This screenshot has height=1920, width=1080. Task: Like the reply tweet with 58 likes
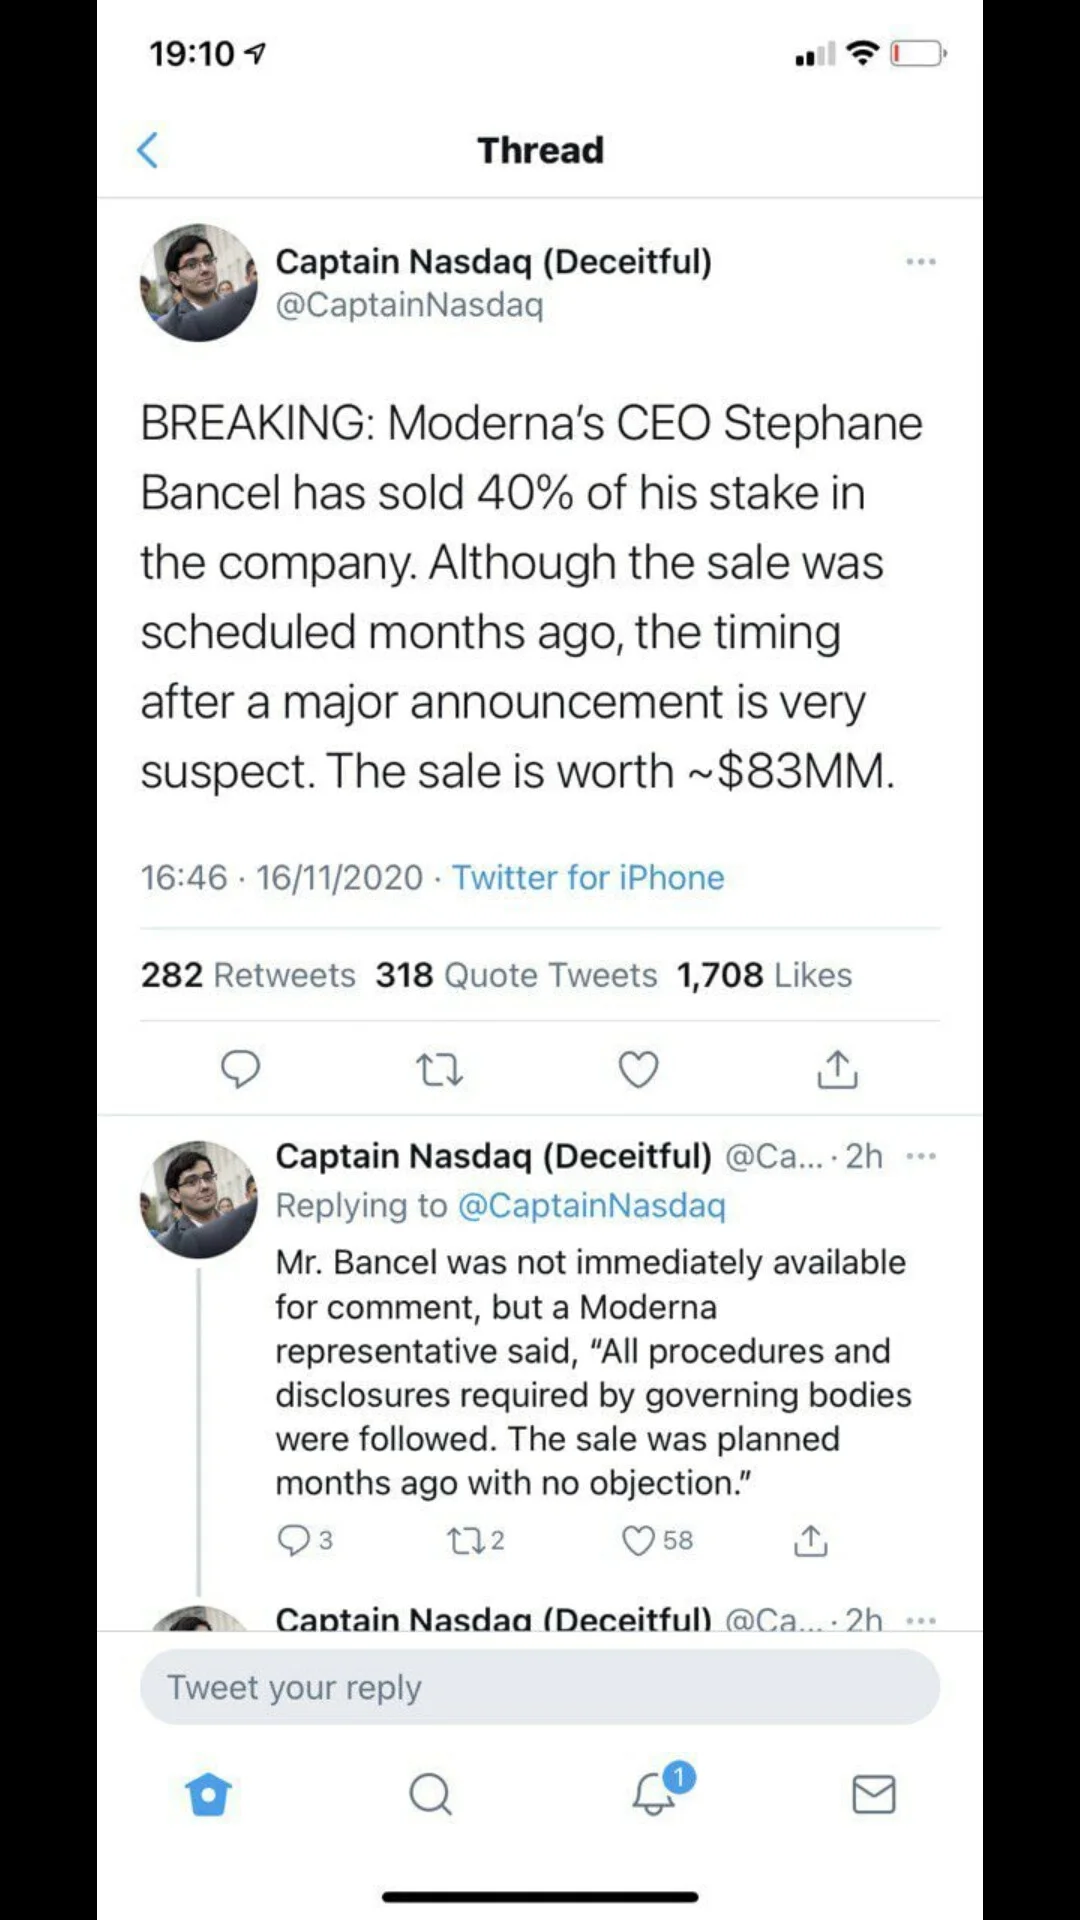pos(657,1540)
